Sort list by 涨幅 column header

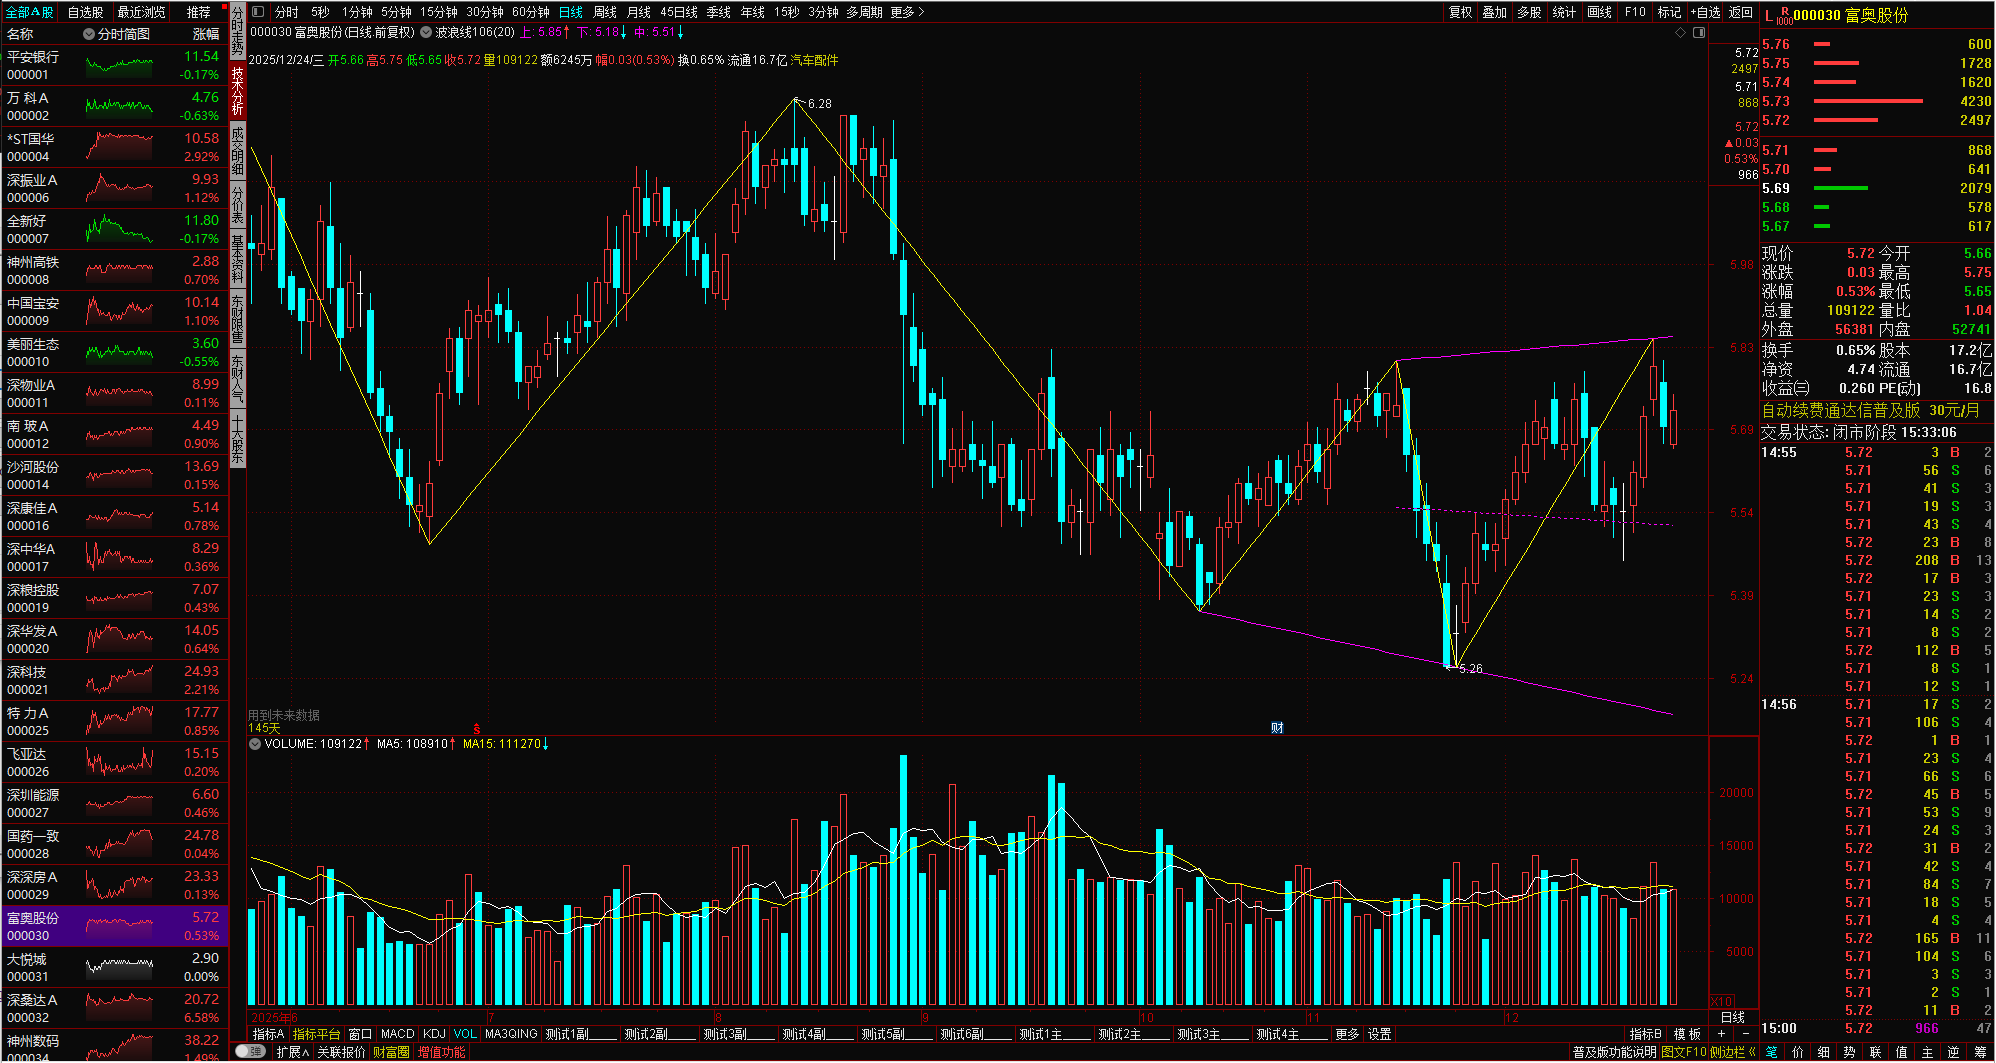(x=206, y=34)
